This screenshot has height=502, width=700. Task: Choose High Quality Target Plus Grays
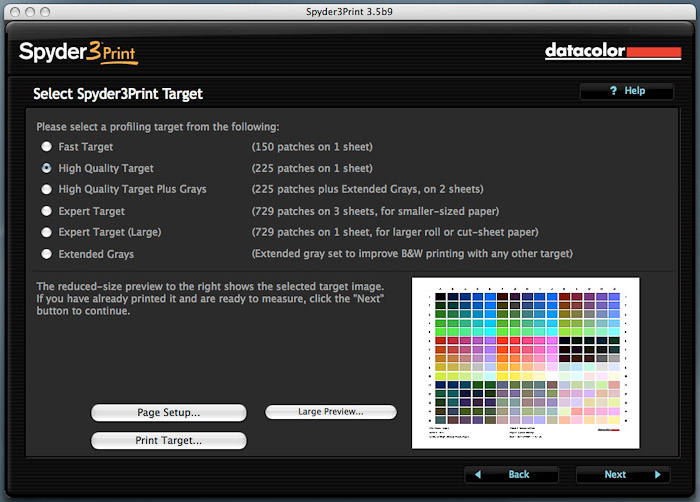(47, 190)
